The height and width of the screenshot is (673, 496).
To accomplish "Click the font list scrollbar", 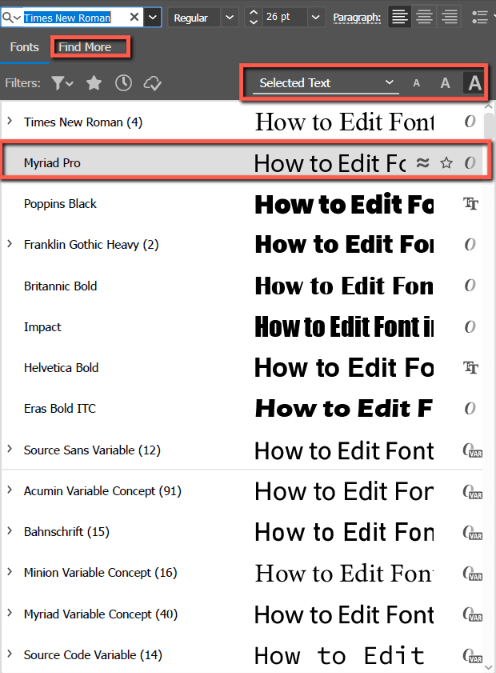I will (x=489, y=126).
